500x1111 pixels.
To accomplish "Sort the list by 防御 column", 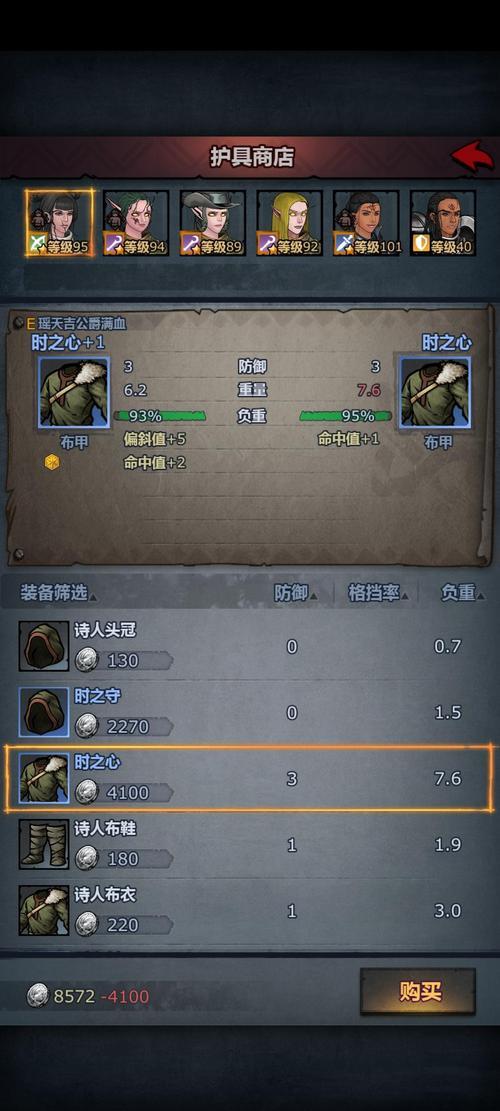I will [x=295, y=593].
